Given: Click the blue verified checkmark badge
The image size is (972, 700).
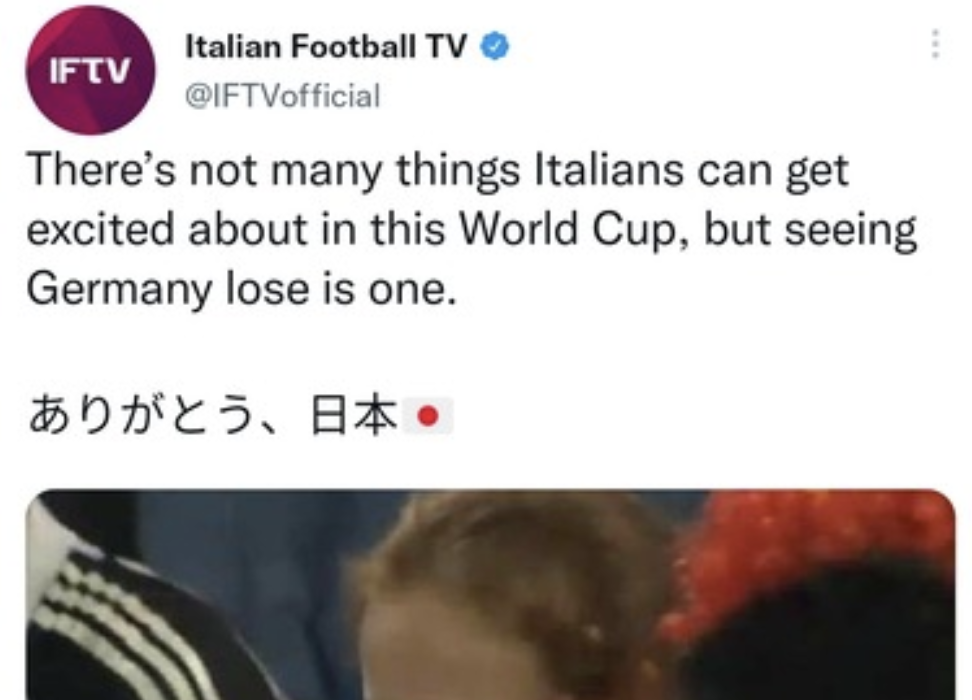Looking at the screenshot, I should click(x=495, y=47).
